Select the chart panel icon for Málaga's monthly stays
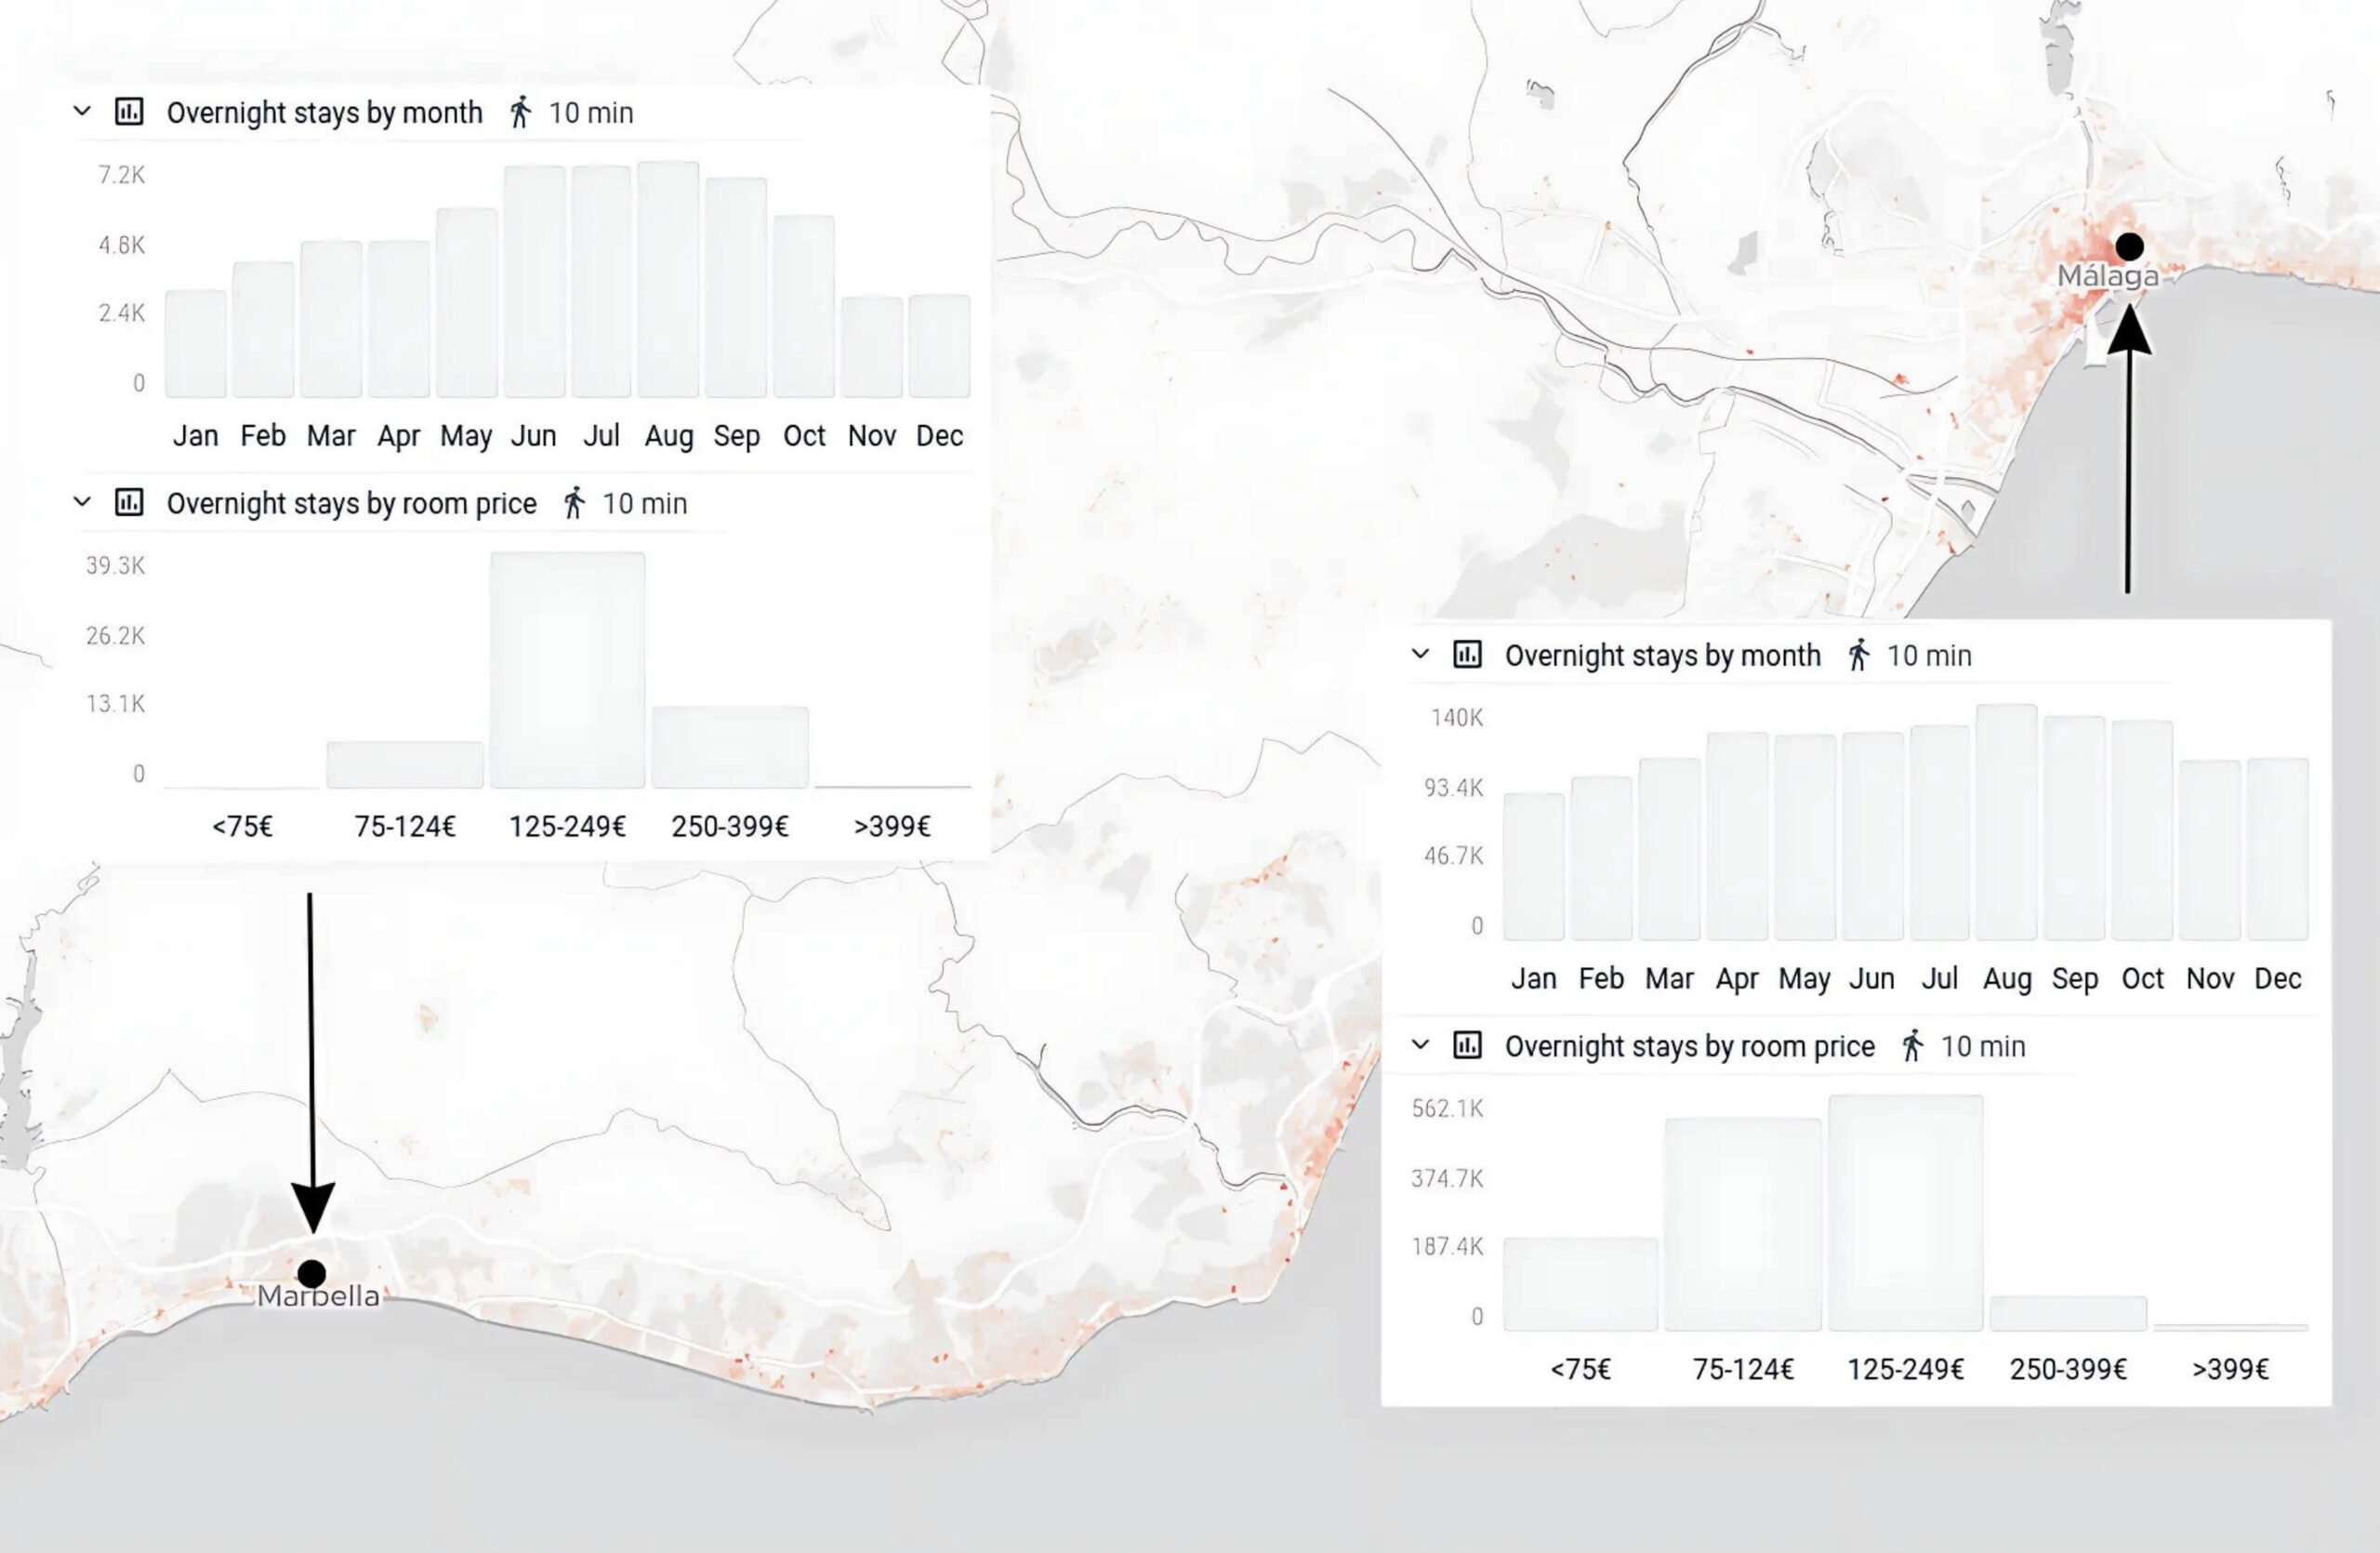This screenshot has height=1553, width=2380. point(1468,656)
